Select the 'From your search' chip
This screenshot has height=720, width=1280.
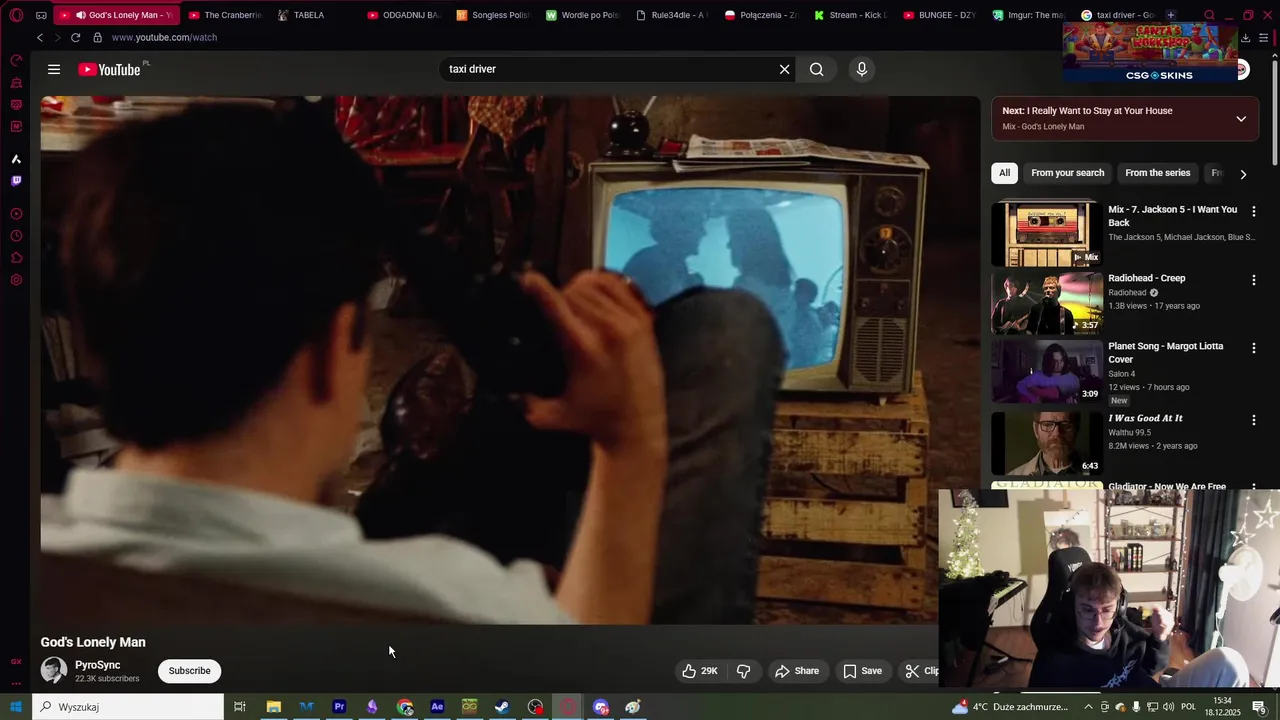coord(1067,173)
